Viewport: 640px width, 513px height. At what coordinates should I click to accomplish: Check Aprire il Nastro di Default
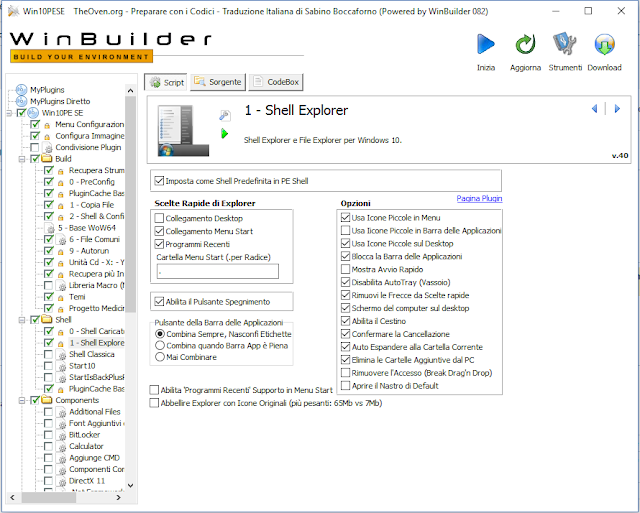pos(345,385)
